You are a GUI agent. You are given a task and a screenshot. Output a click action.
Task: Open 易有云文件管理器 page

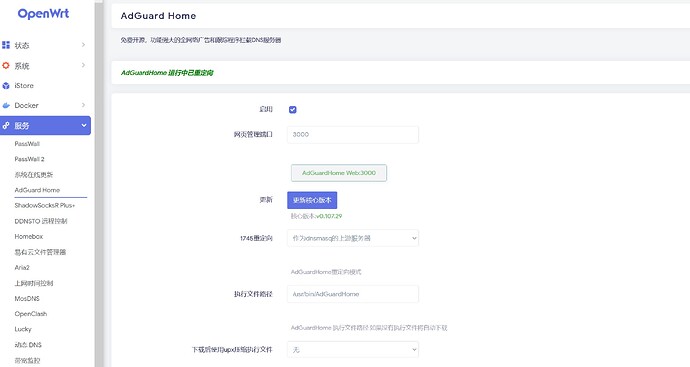tap(40, 252)
